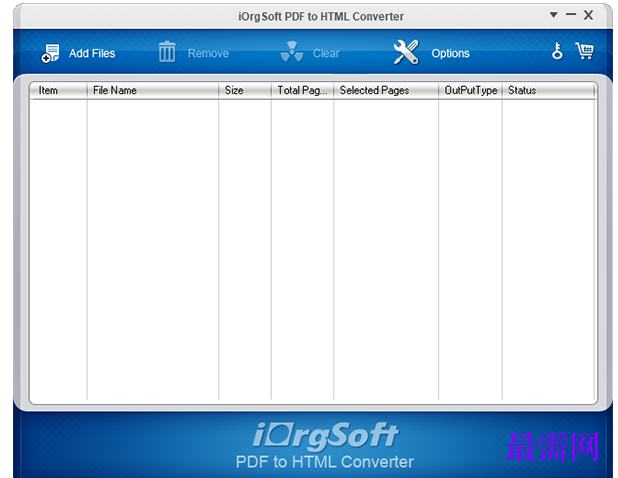Screen dimensions: 618x478
Task: Click the Selected Pages column header
Action: [386, 91]
